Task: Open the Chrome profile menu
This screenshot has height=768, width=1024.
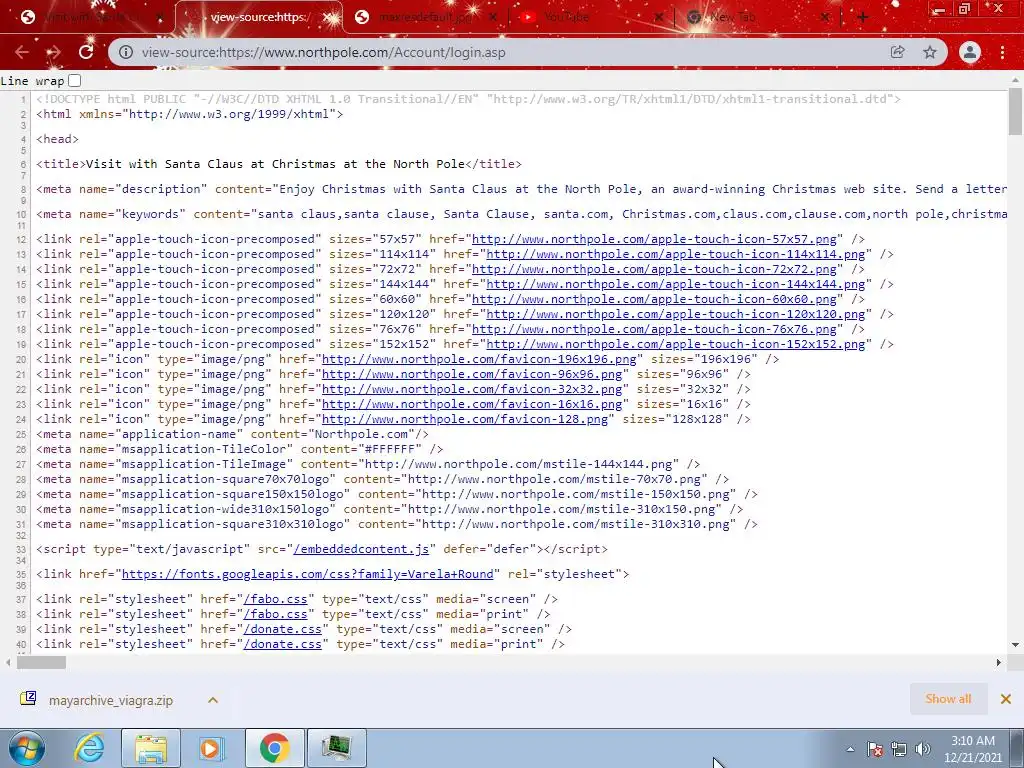Action: (970, 52)
